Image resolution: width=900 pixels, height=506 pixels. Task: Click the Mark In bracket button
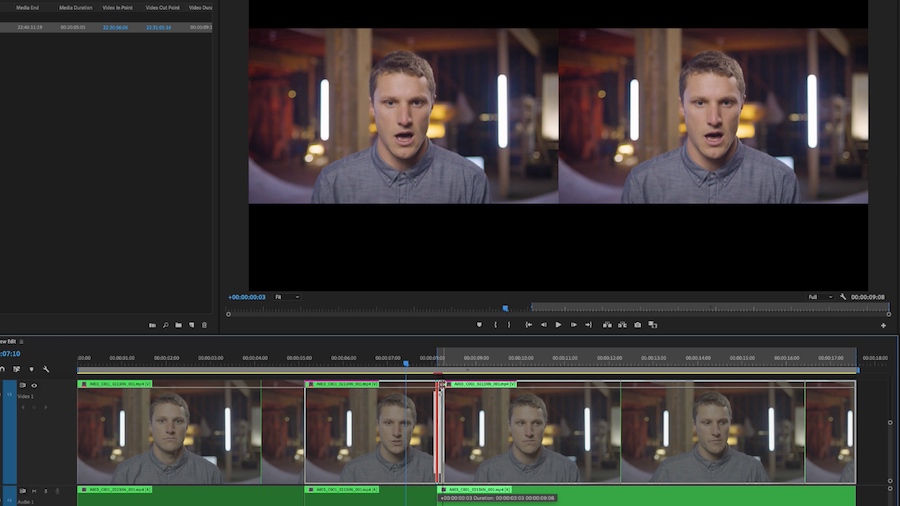coord(495,325)
